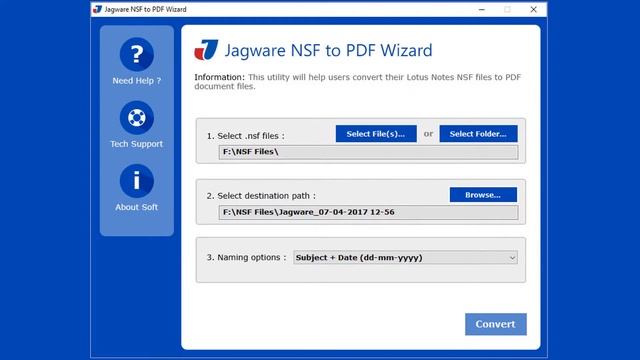Click the 'About Soft' label
The image size is (640, 360).
(x=136, y=207)
